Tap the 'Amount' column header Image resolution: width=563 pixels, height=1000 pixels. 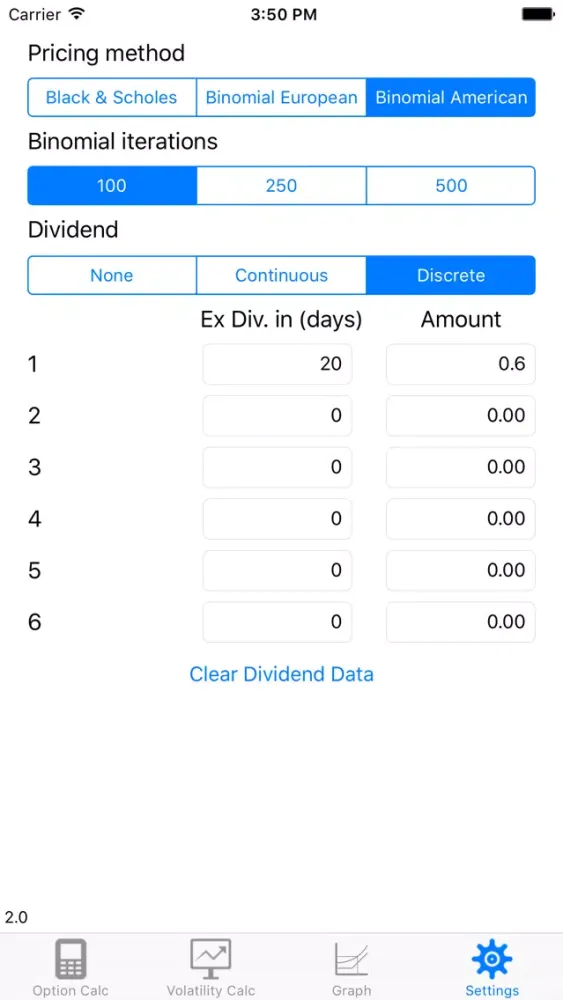coord(461,320)
